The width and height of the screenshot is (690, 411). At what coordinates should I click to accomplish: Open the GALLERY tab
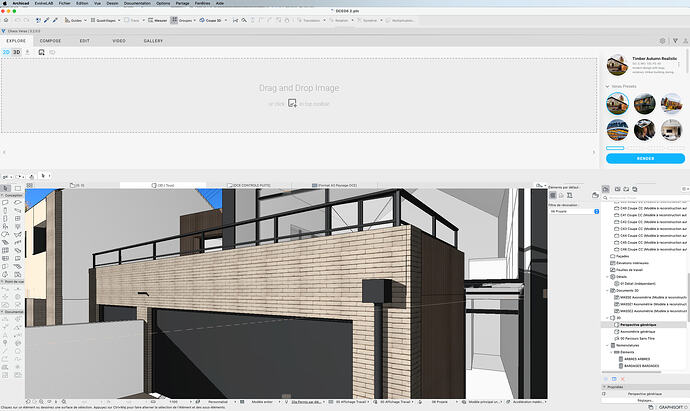[153, 40]
